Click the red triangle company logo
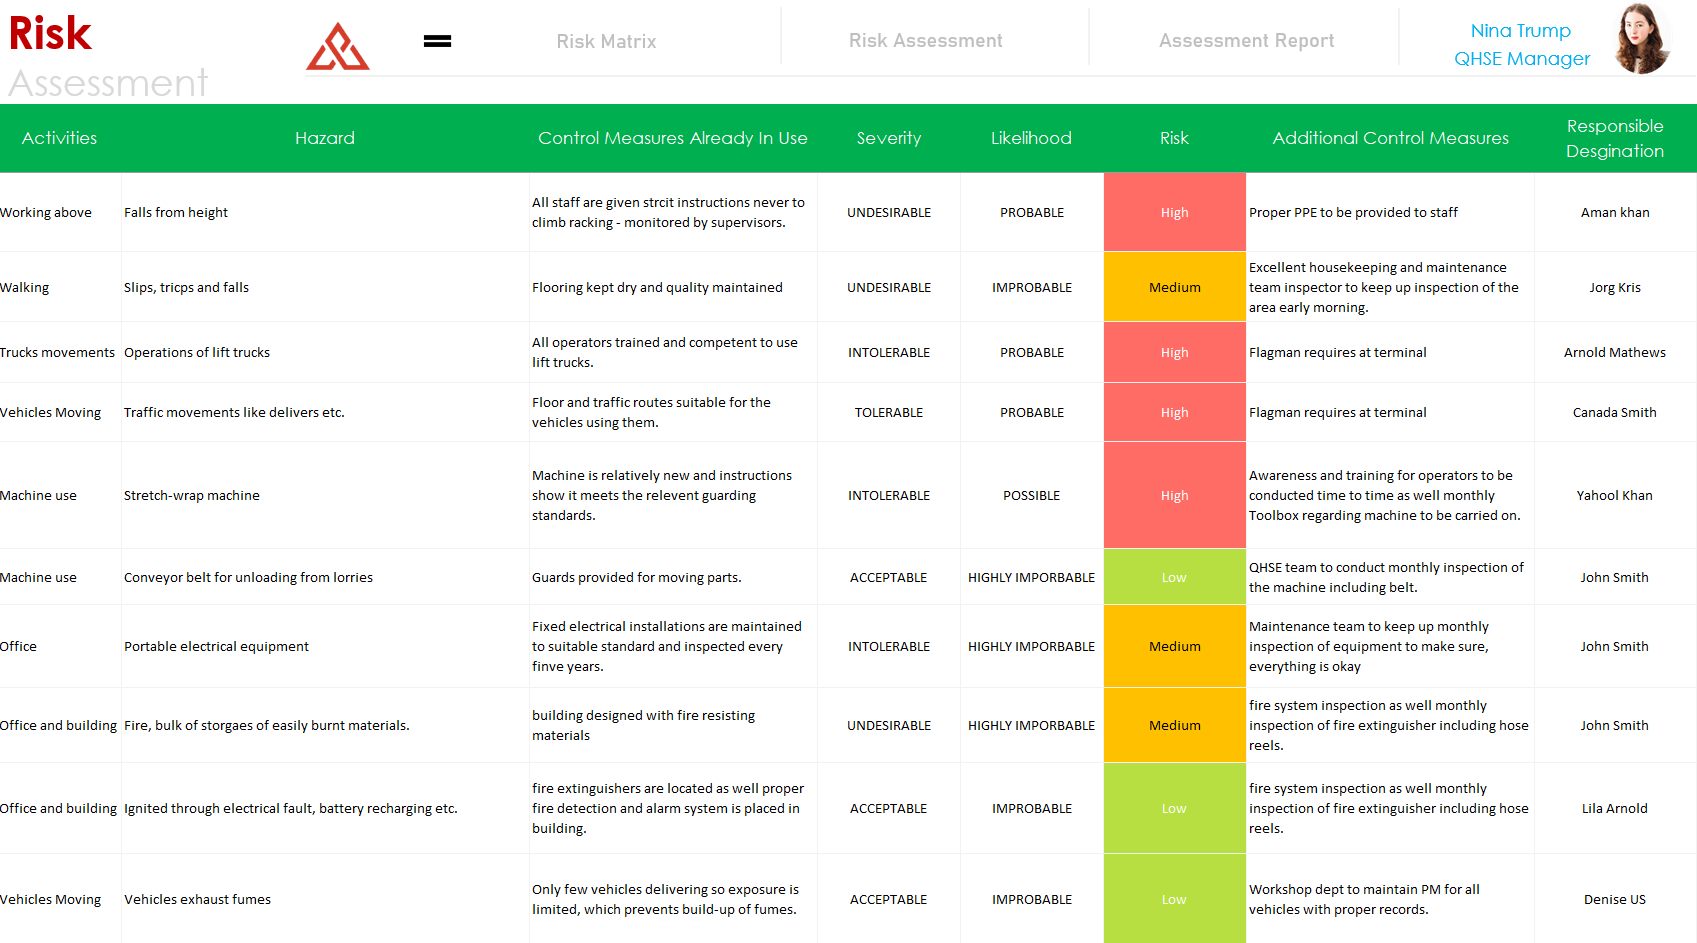 click(338, 46)
